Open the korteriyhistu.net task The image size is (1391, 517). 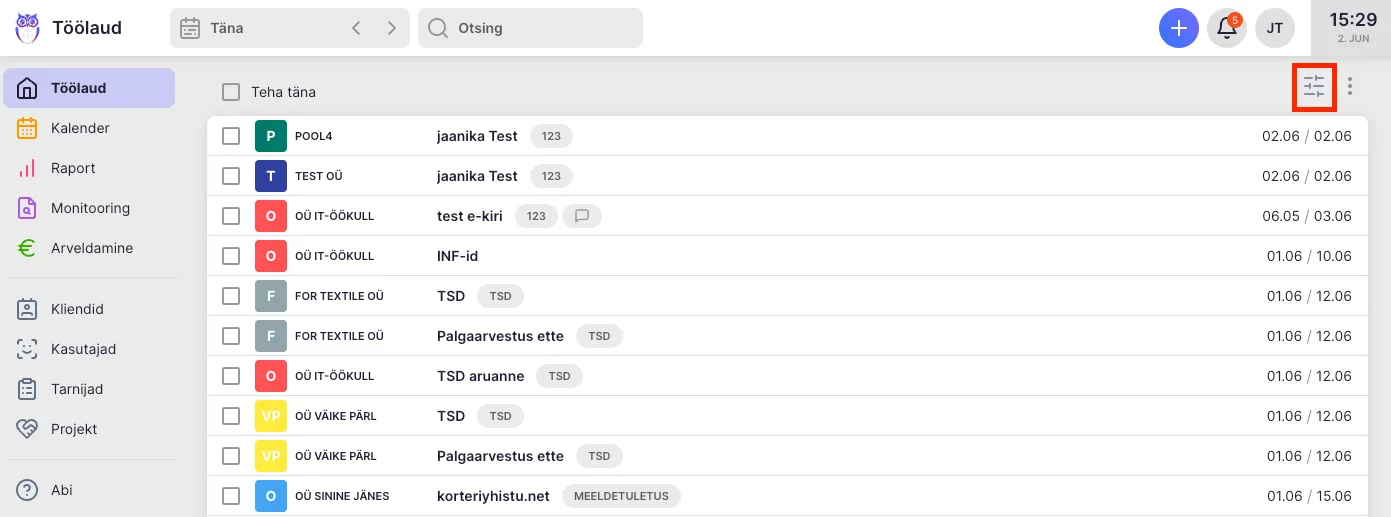[493, 496]
